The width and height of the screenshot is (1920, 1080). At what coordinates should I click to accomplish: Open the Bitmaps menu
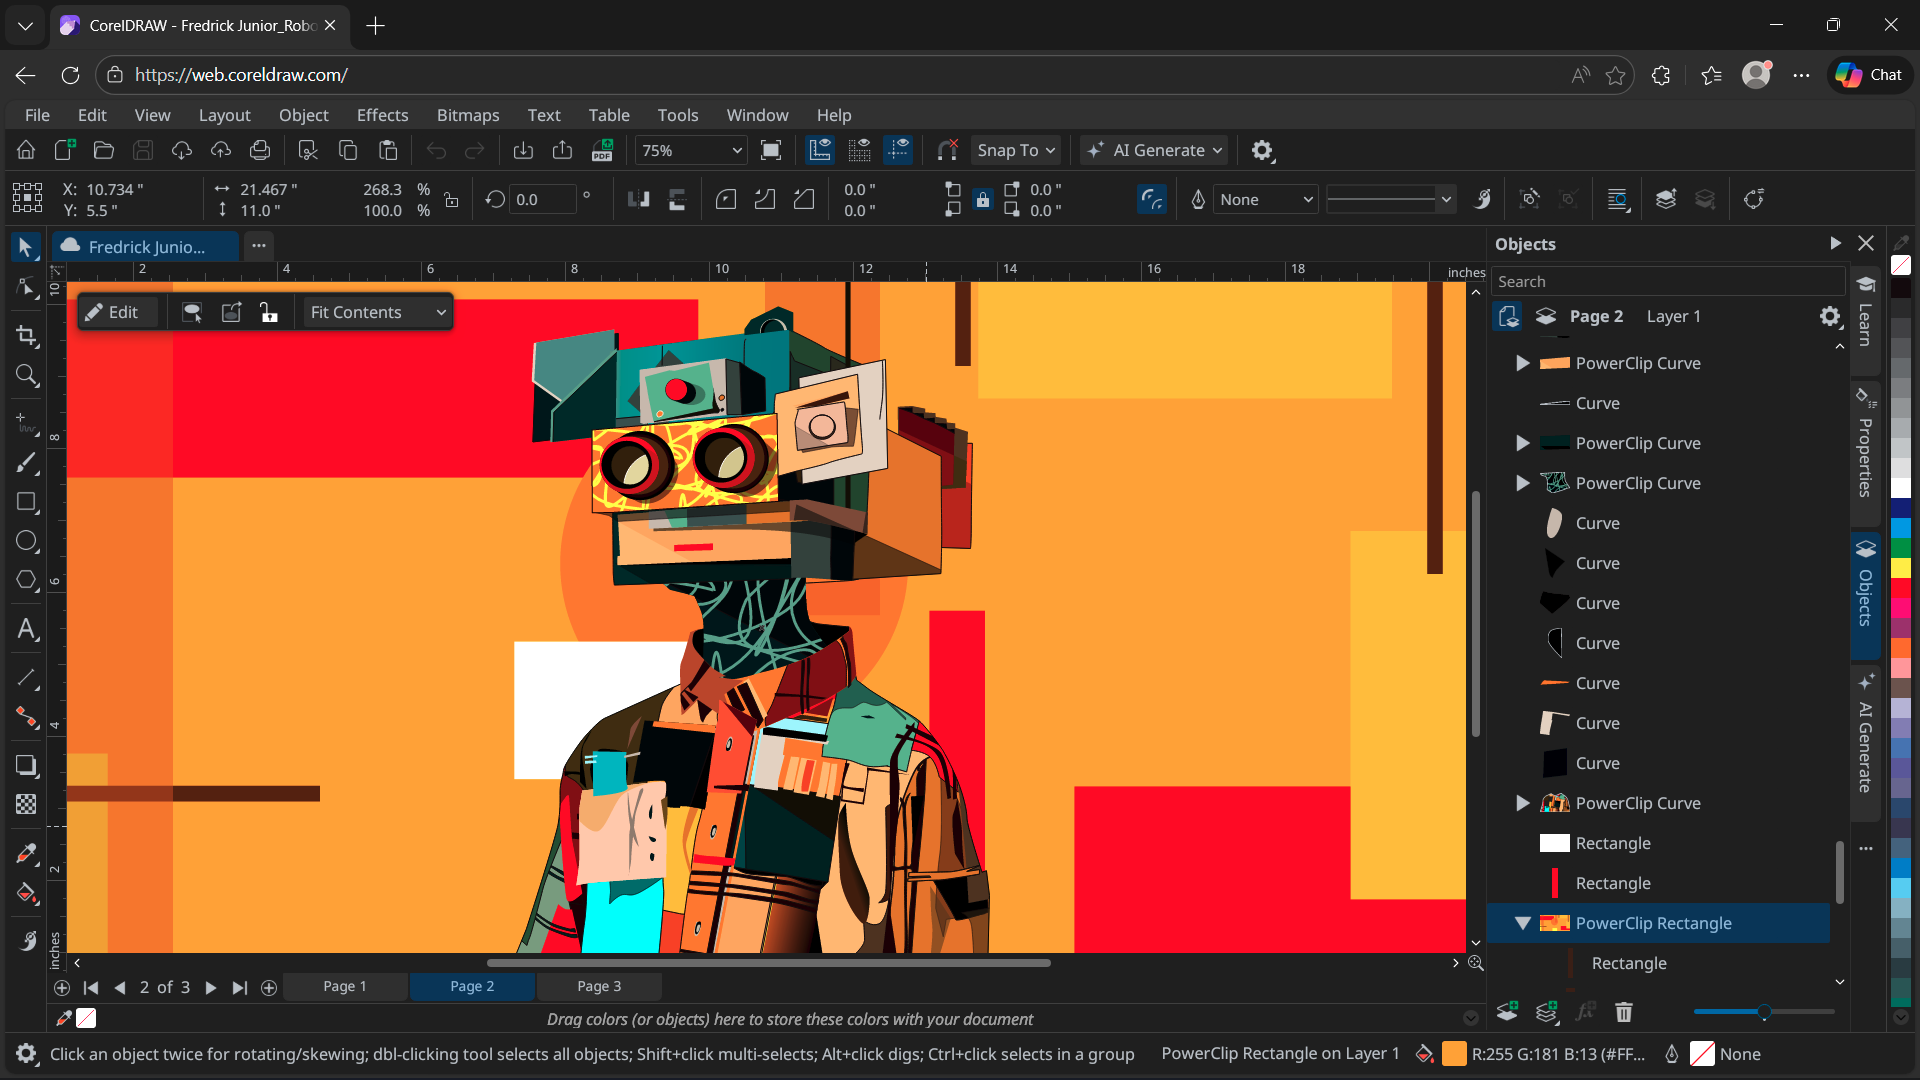tap(467, 115)
